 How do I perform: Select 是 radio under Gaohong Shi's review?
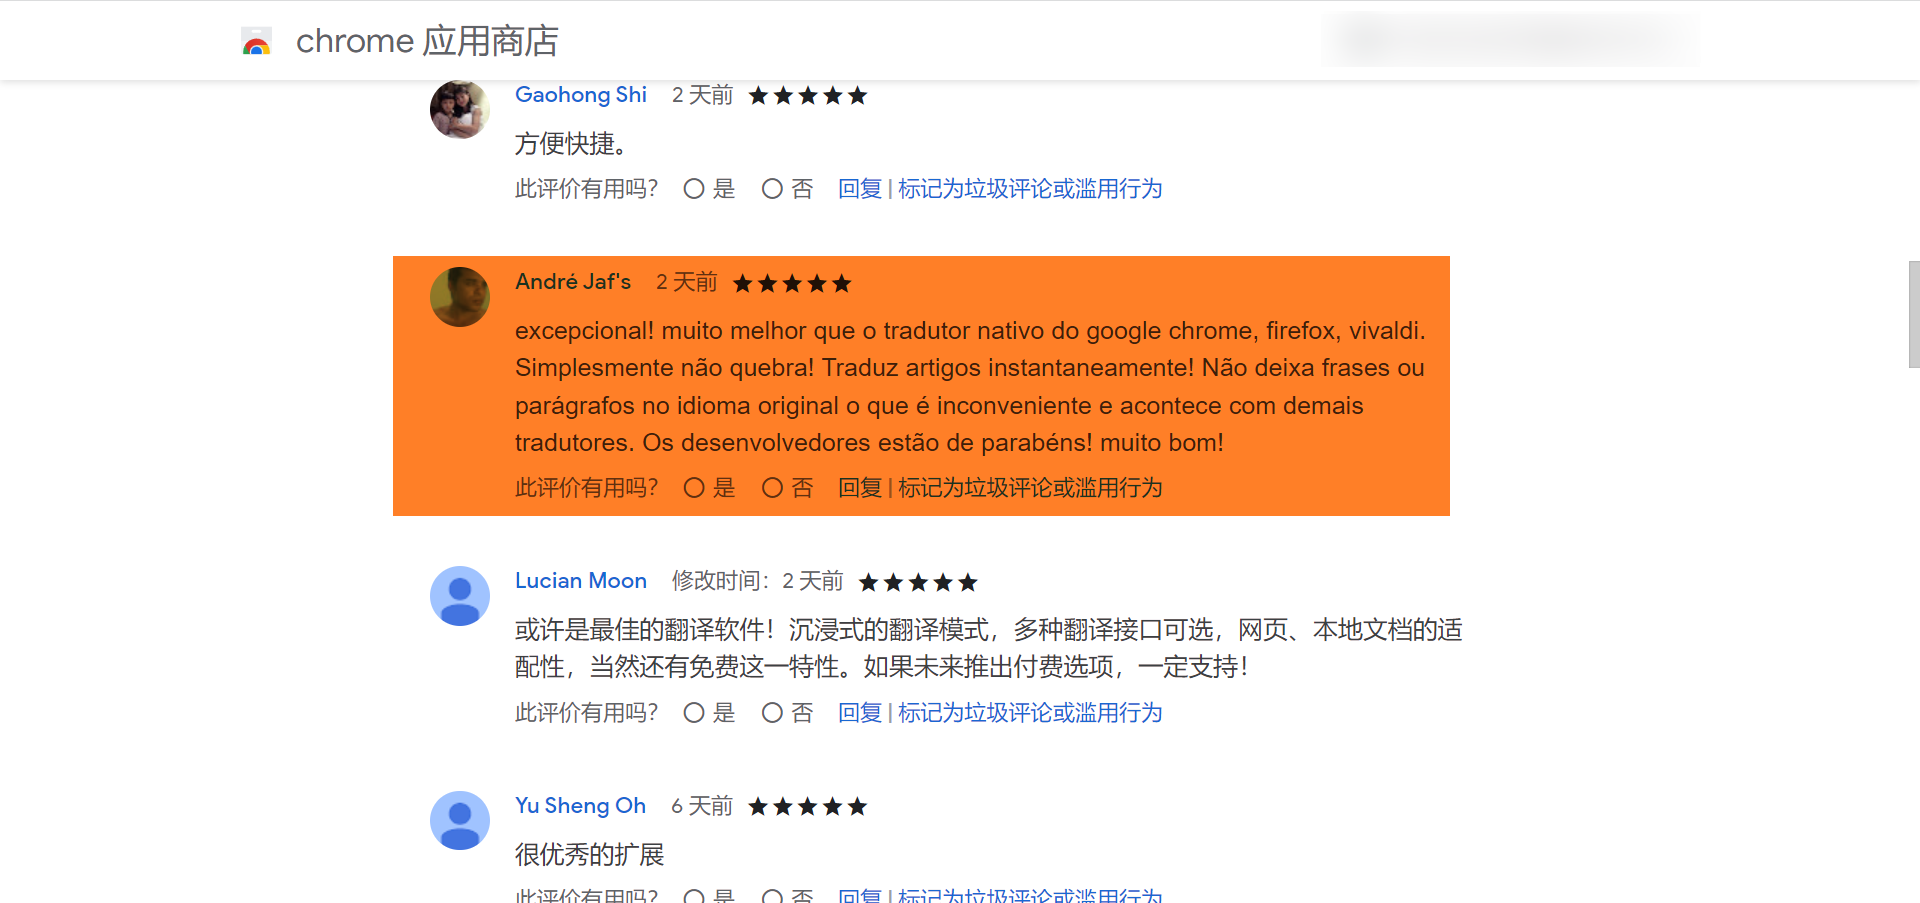(695, 188)
